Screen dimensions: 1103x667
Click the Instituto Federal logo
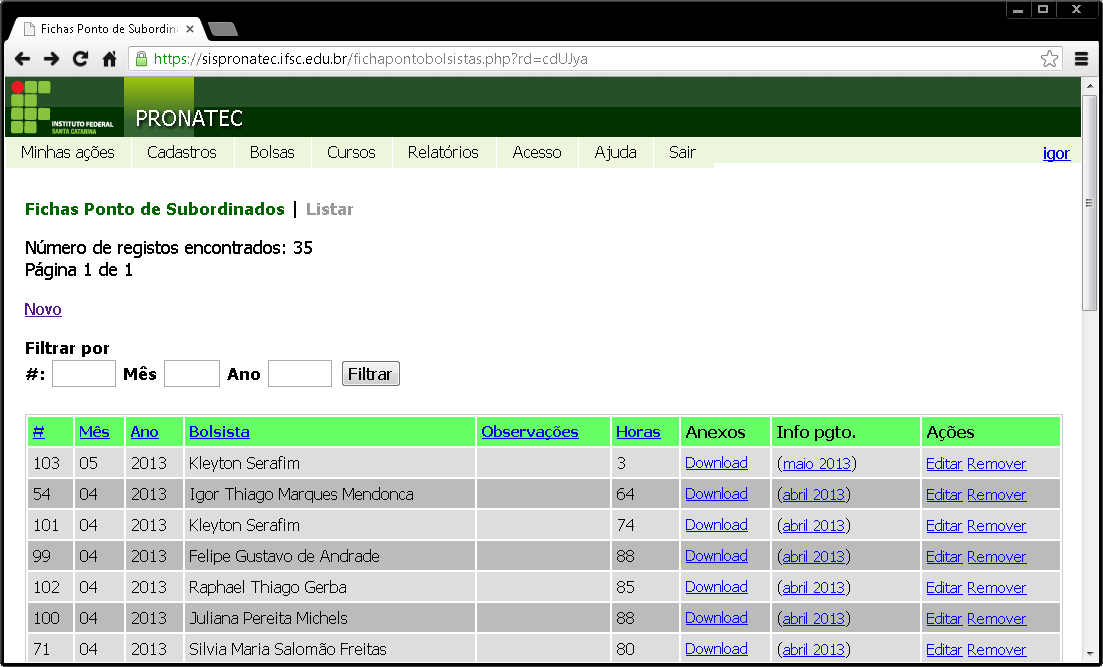[x=63, y=107]
